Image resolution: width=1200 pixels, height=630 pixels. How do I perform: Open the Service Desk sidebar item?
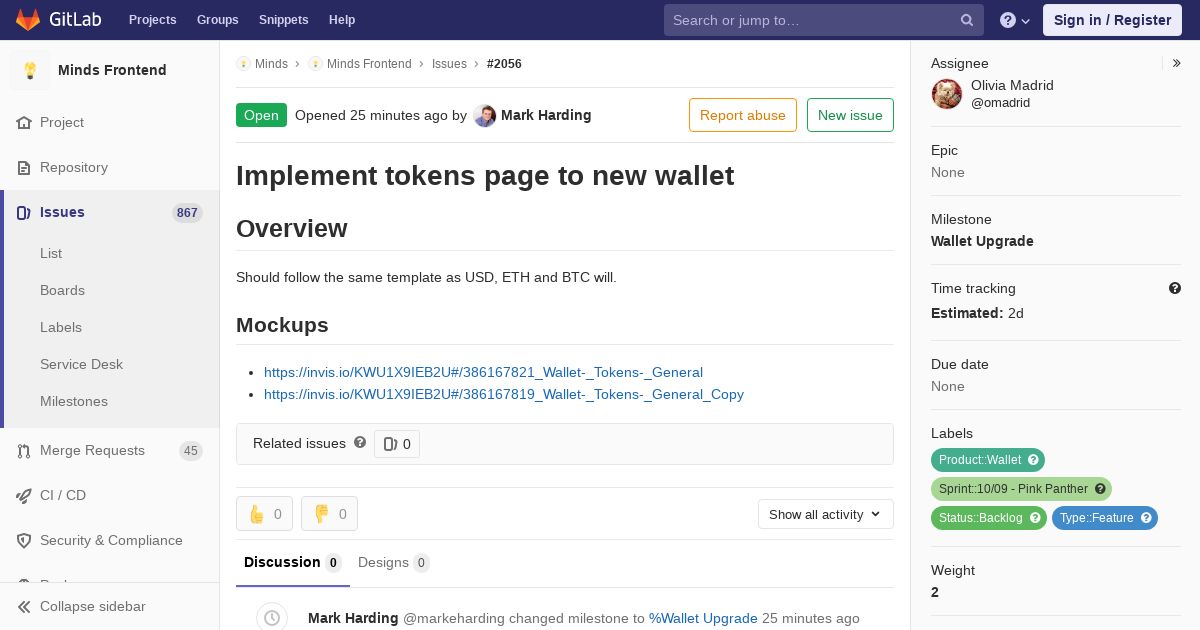point(81,365)
